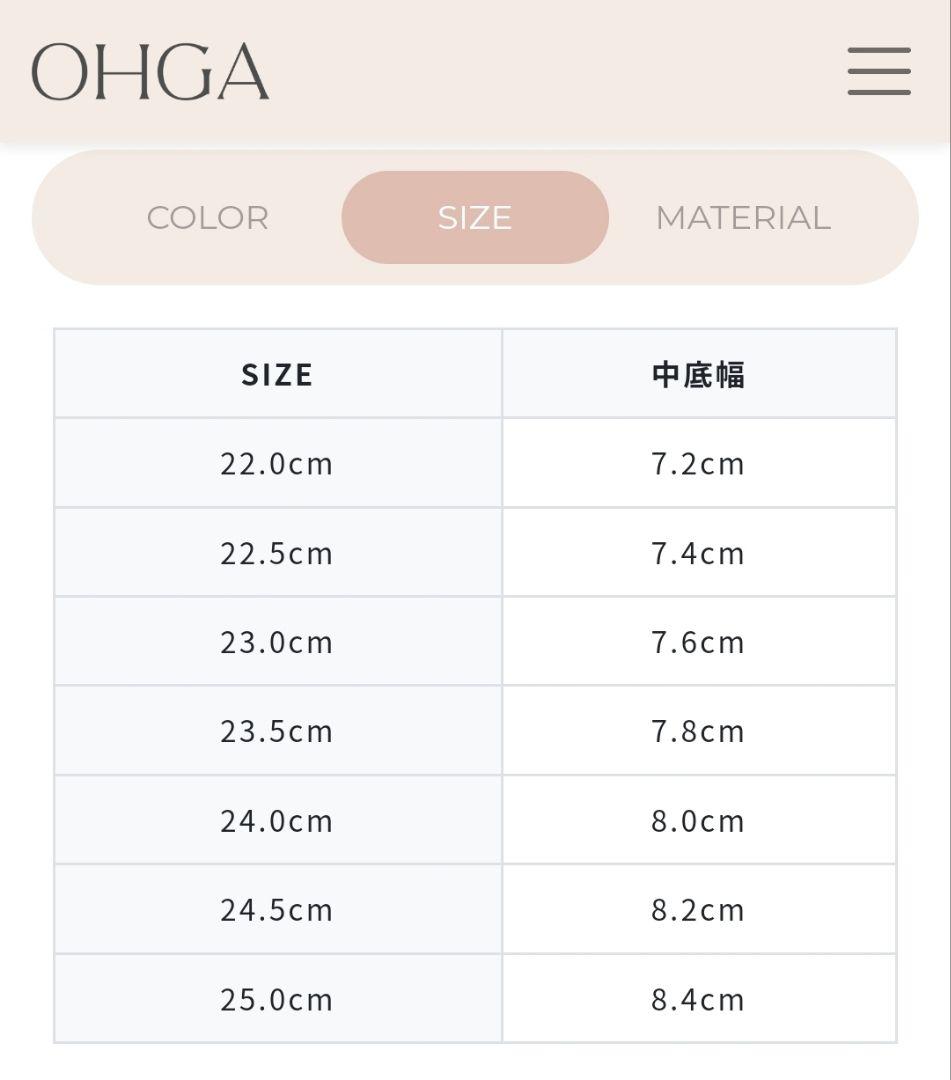Click the 7.8cm width cell
951x1080 pixels.
click(699, 730)
